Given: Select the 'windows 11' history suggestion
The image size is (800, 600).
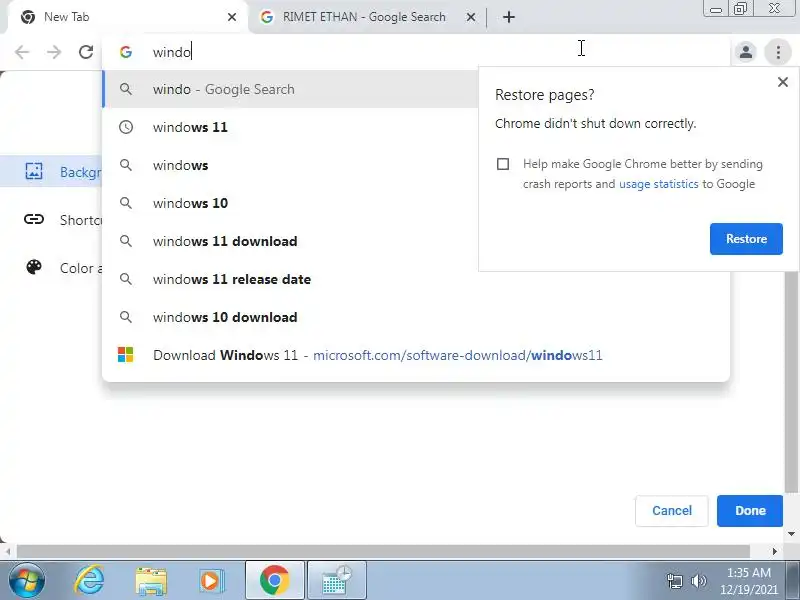Looking at the screenshot, I should pos(291,127).
